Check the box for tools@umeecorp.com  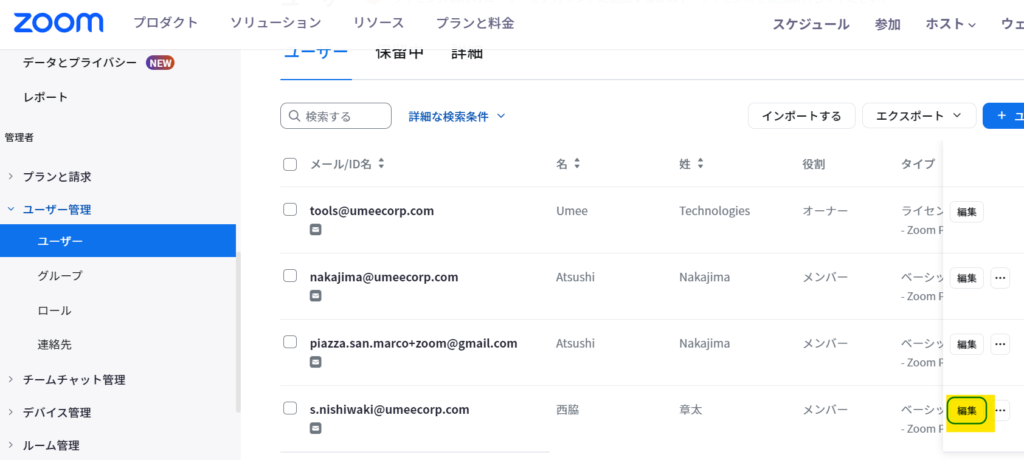[290, 210]
